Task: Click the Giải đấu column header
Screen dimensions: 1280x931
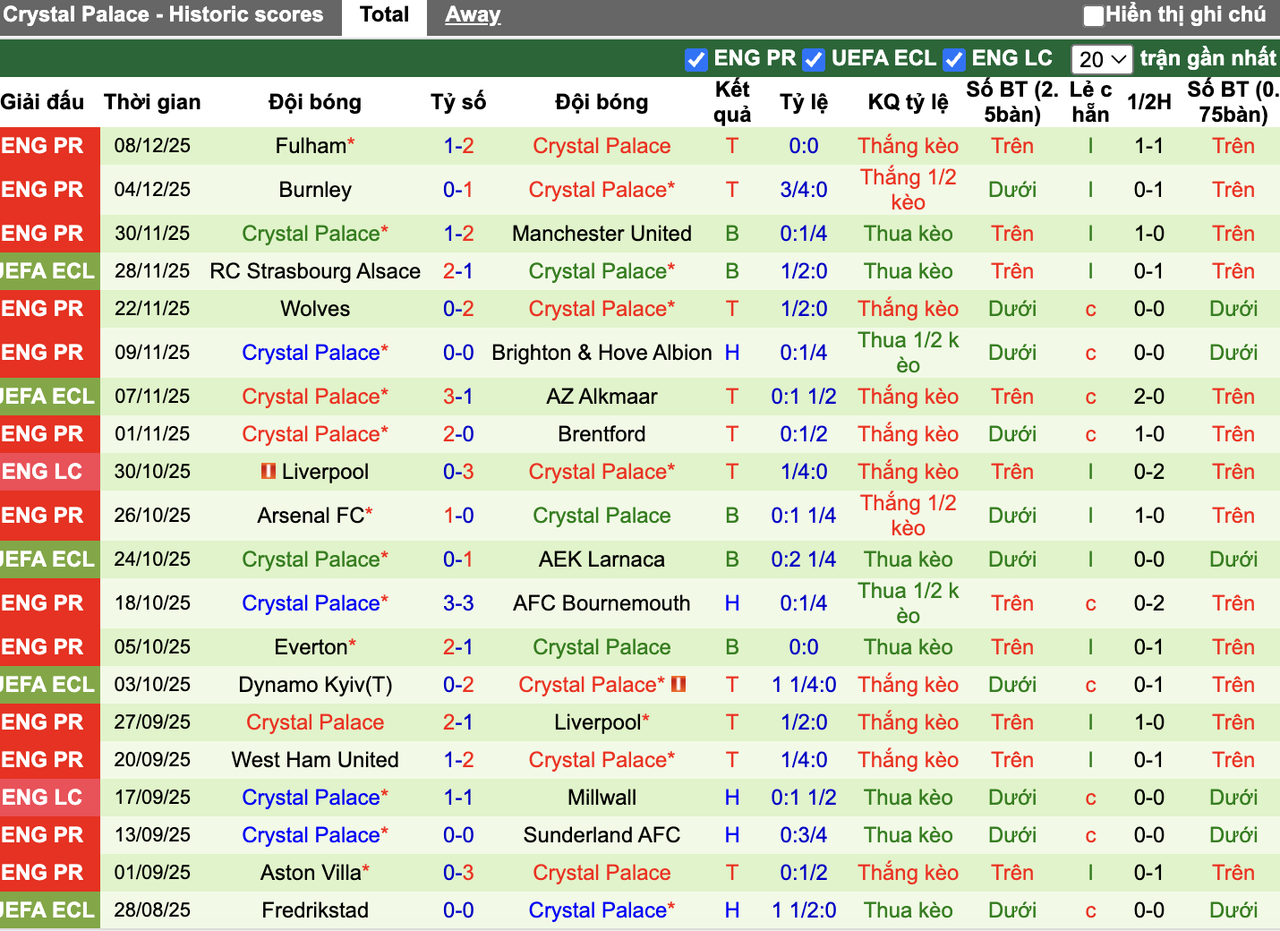Action: [42, 102]
